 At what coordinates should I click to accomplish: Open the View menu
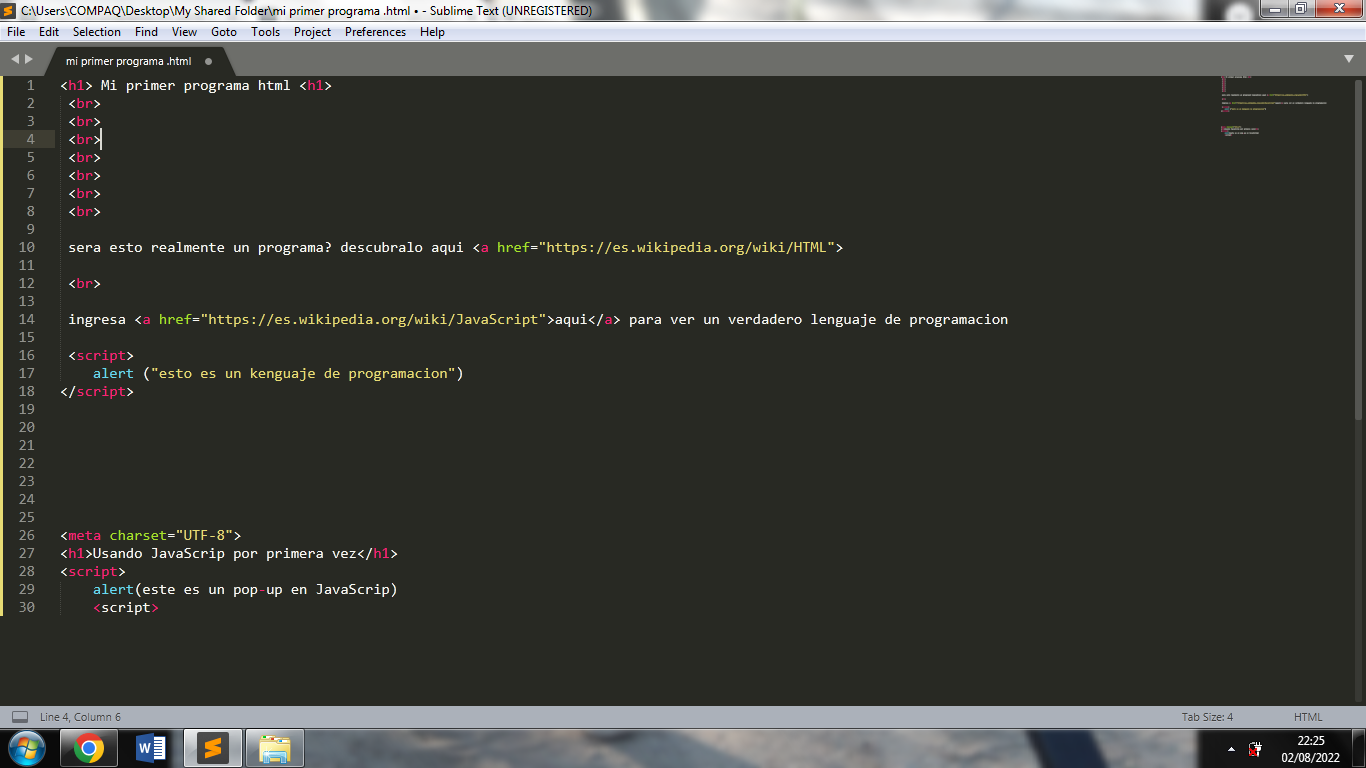coord(184,32)
